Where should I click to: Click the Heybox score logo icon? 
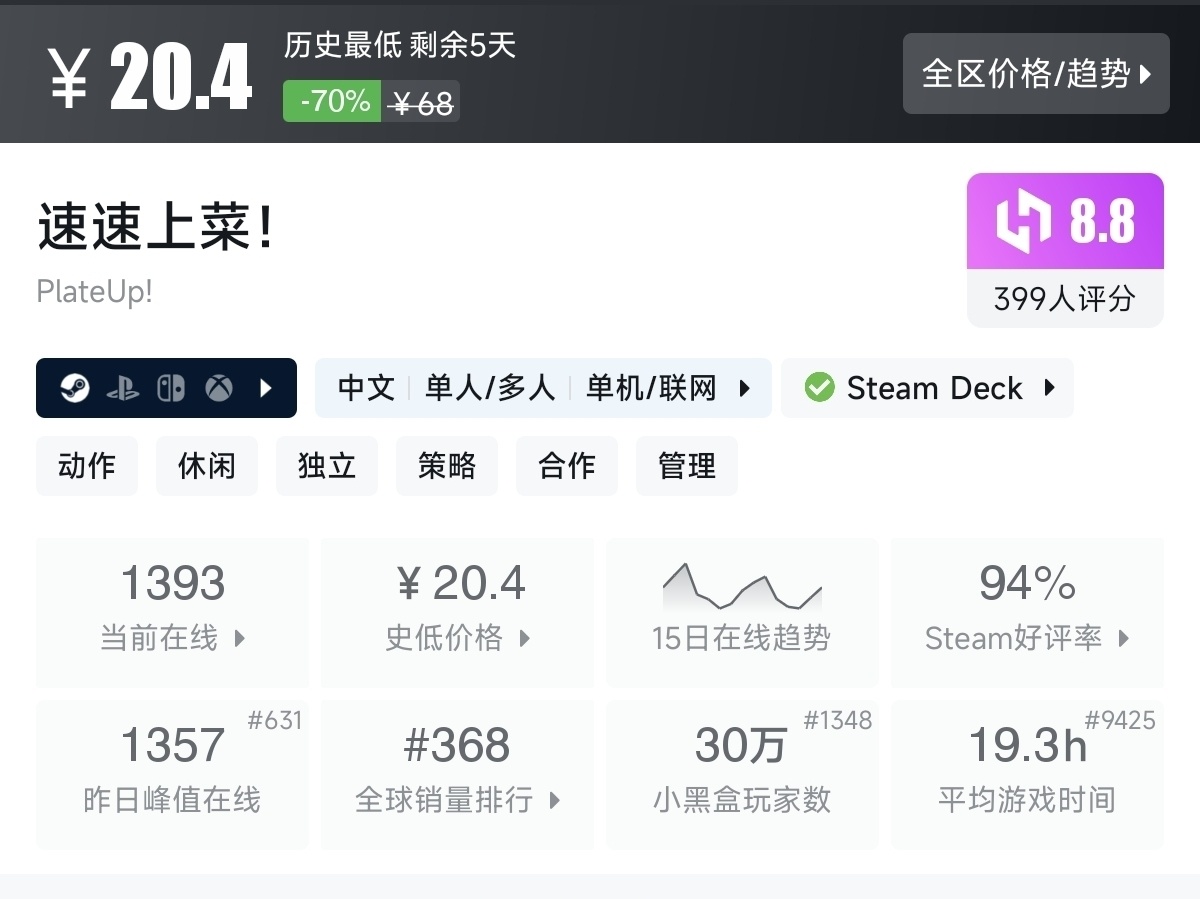point(1024,221)
